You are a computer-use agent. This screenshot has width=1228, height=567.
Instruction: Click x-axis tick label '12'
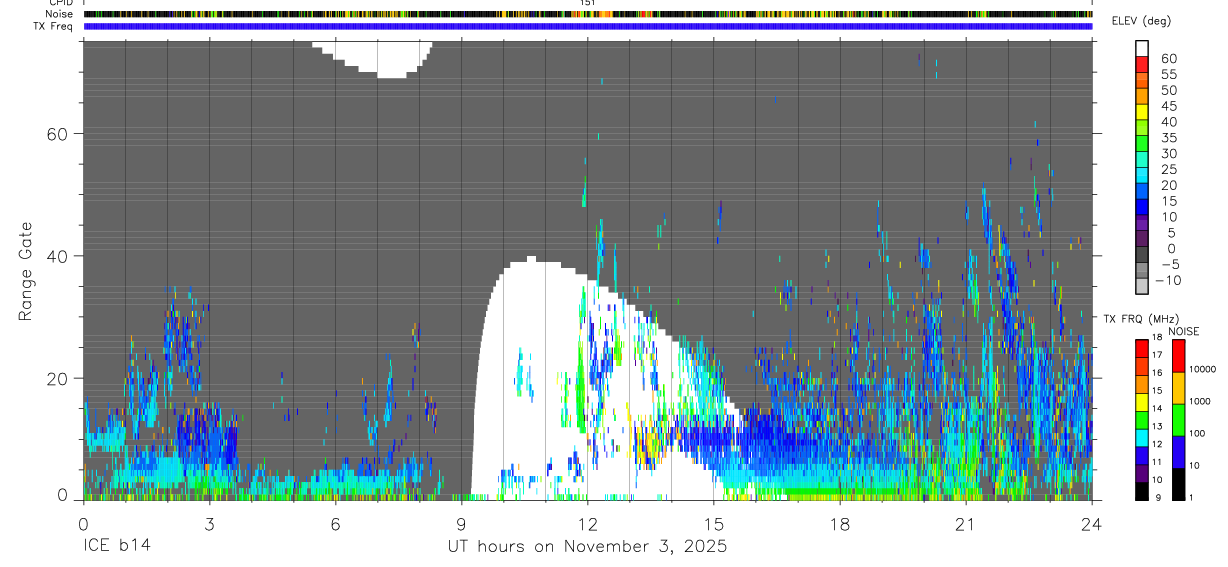pos(587,524)
